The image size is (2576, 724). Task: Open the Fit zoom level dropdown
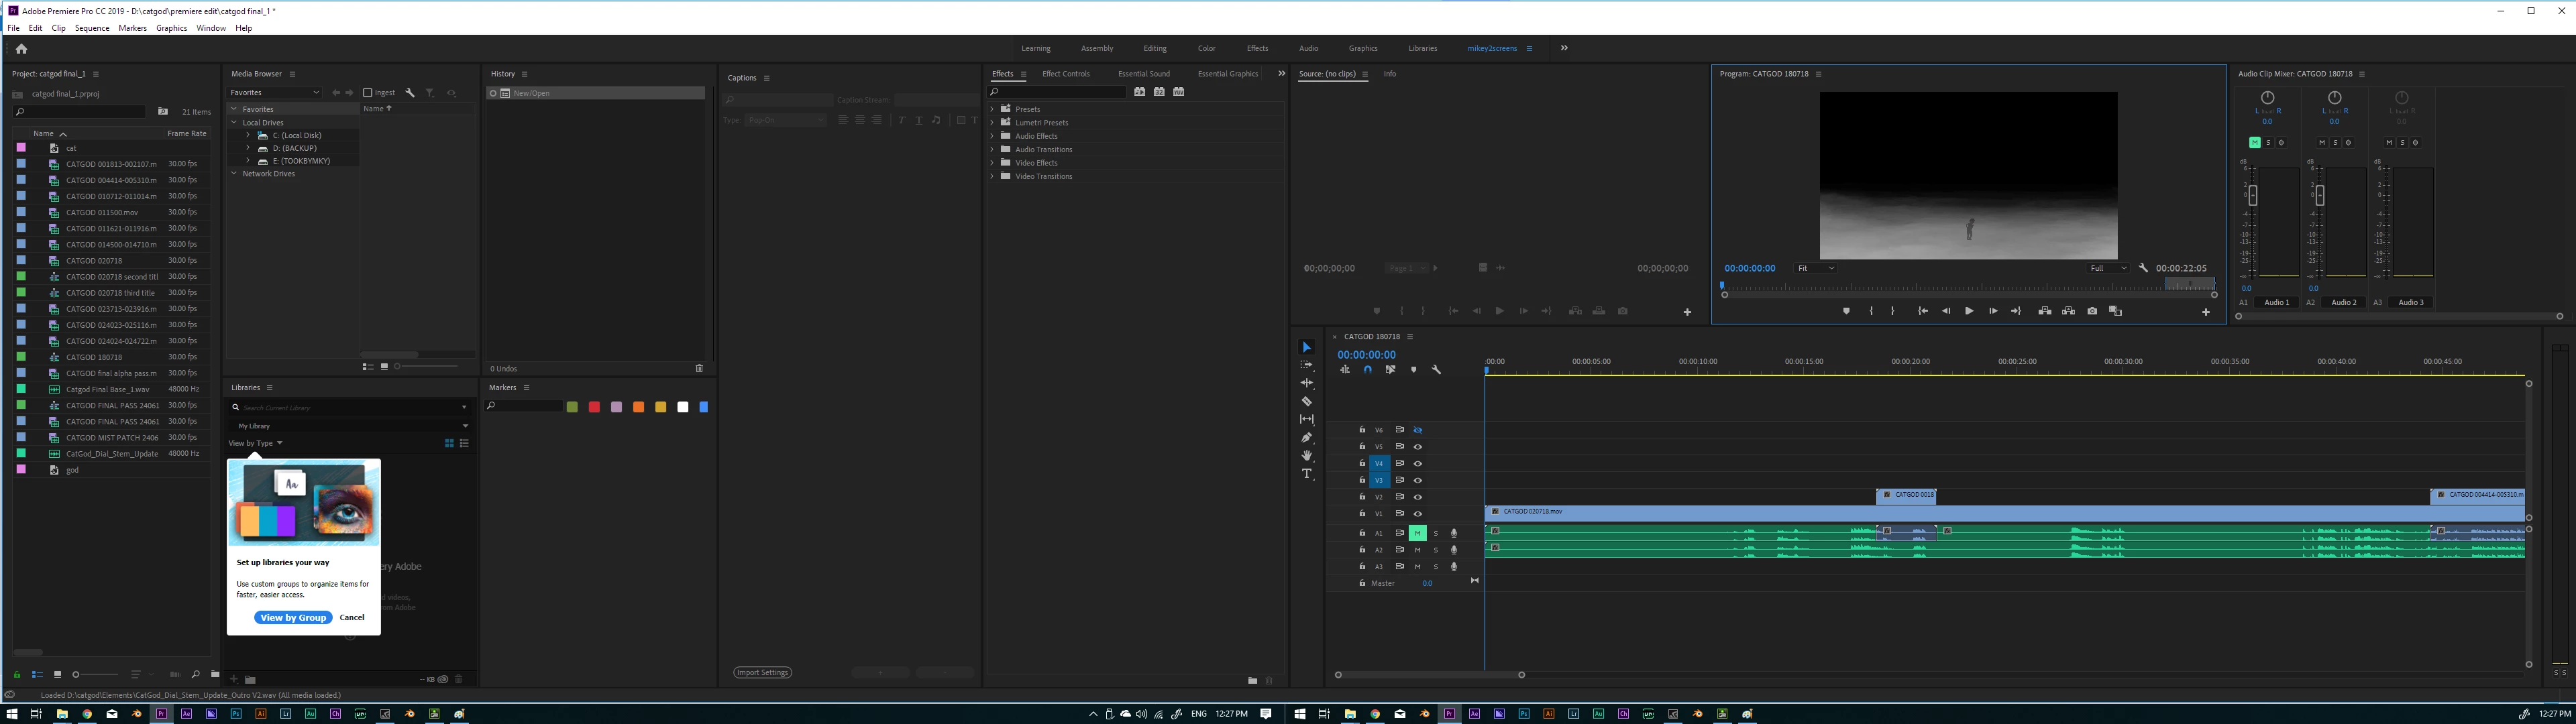pos(1816,268)
